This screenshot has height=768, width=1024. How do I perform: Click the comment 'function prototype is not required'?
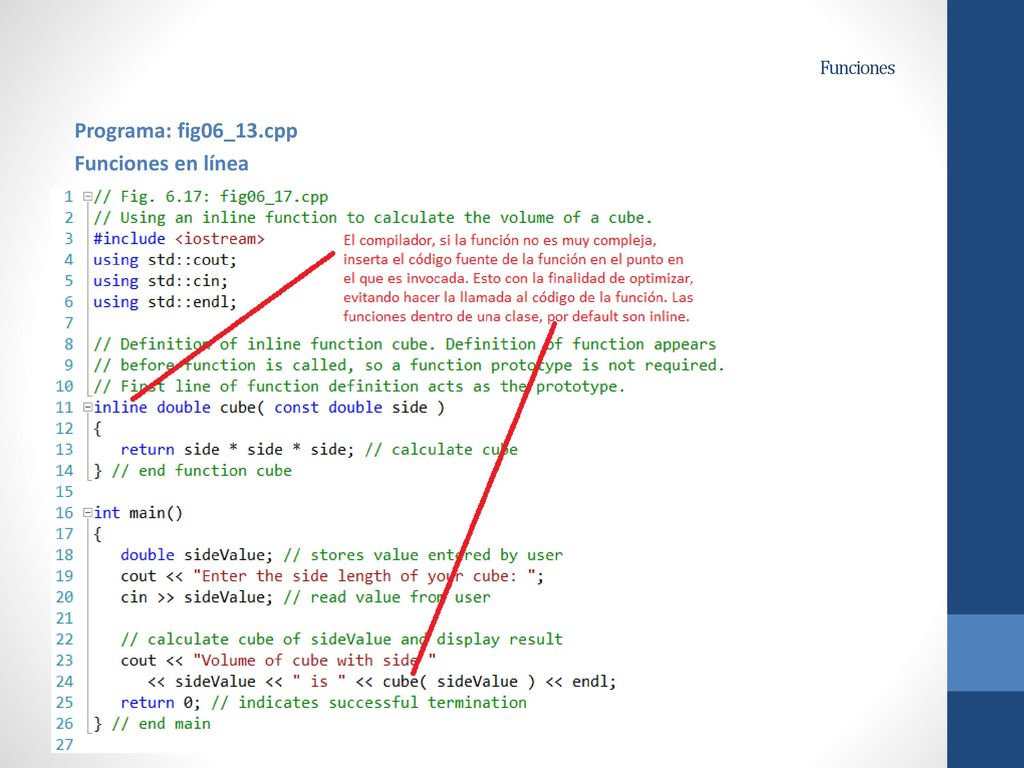point(564,365)
